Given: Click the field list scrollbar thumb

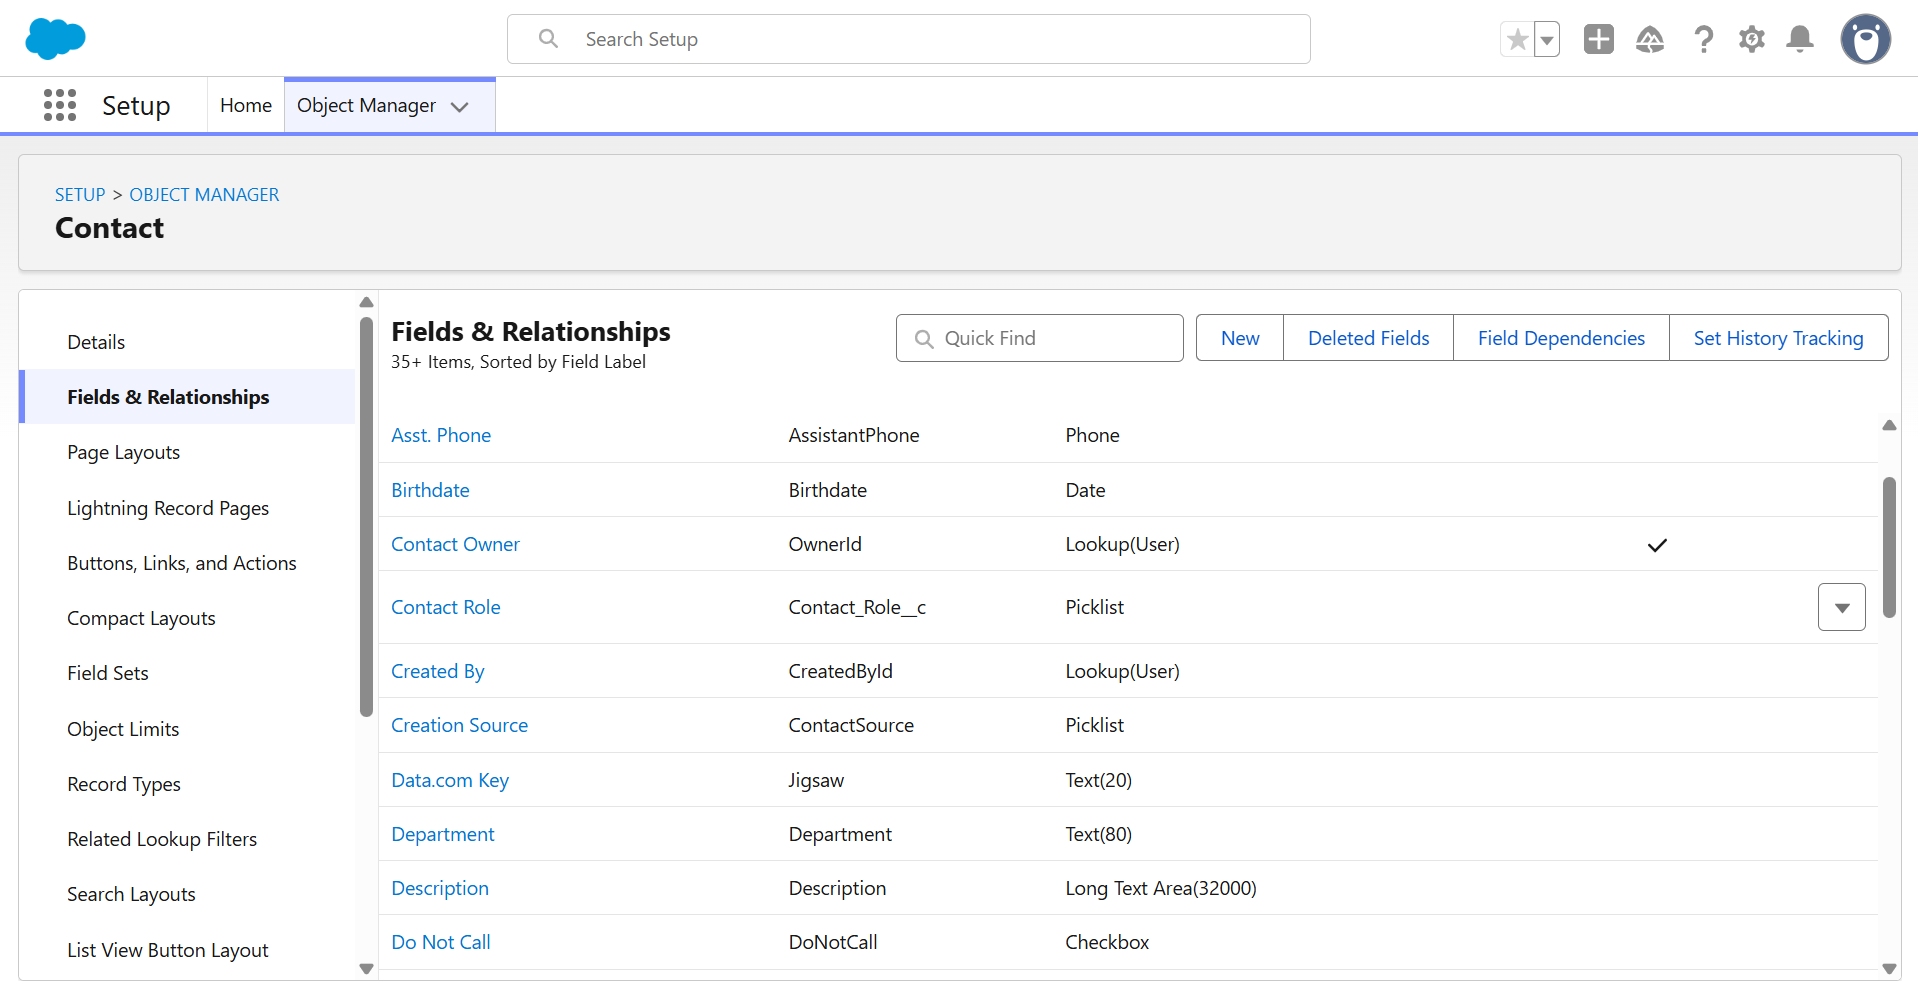Looking at the screenshot, I should coord(1889,547).
